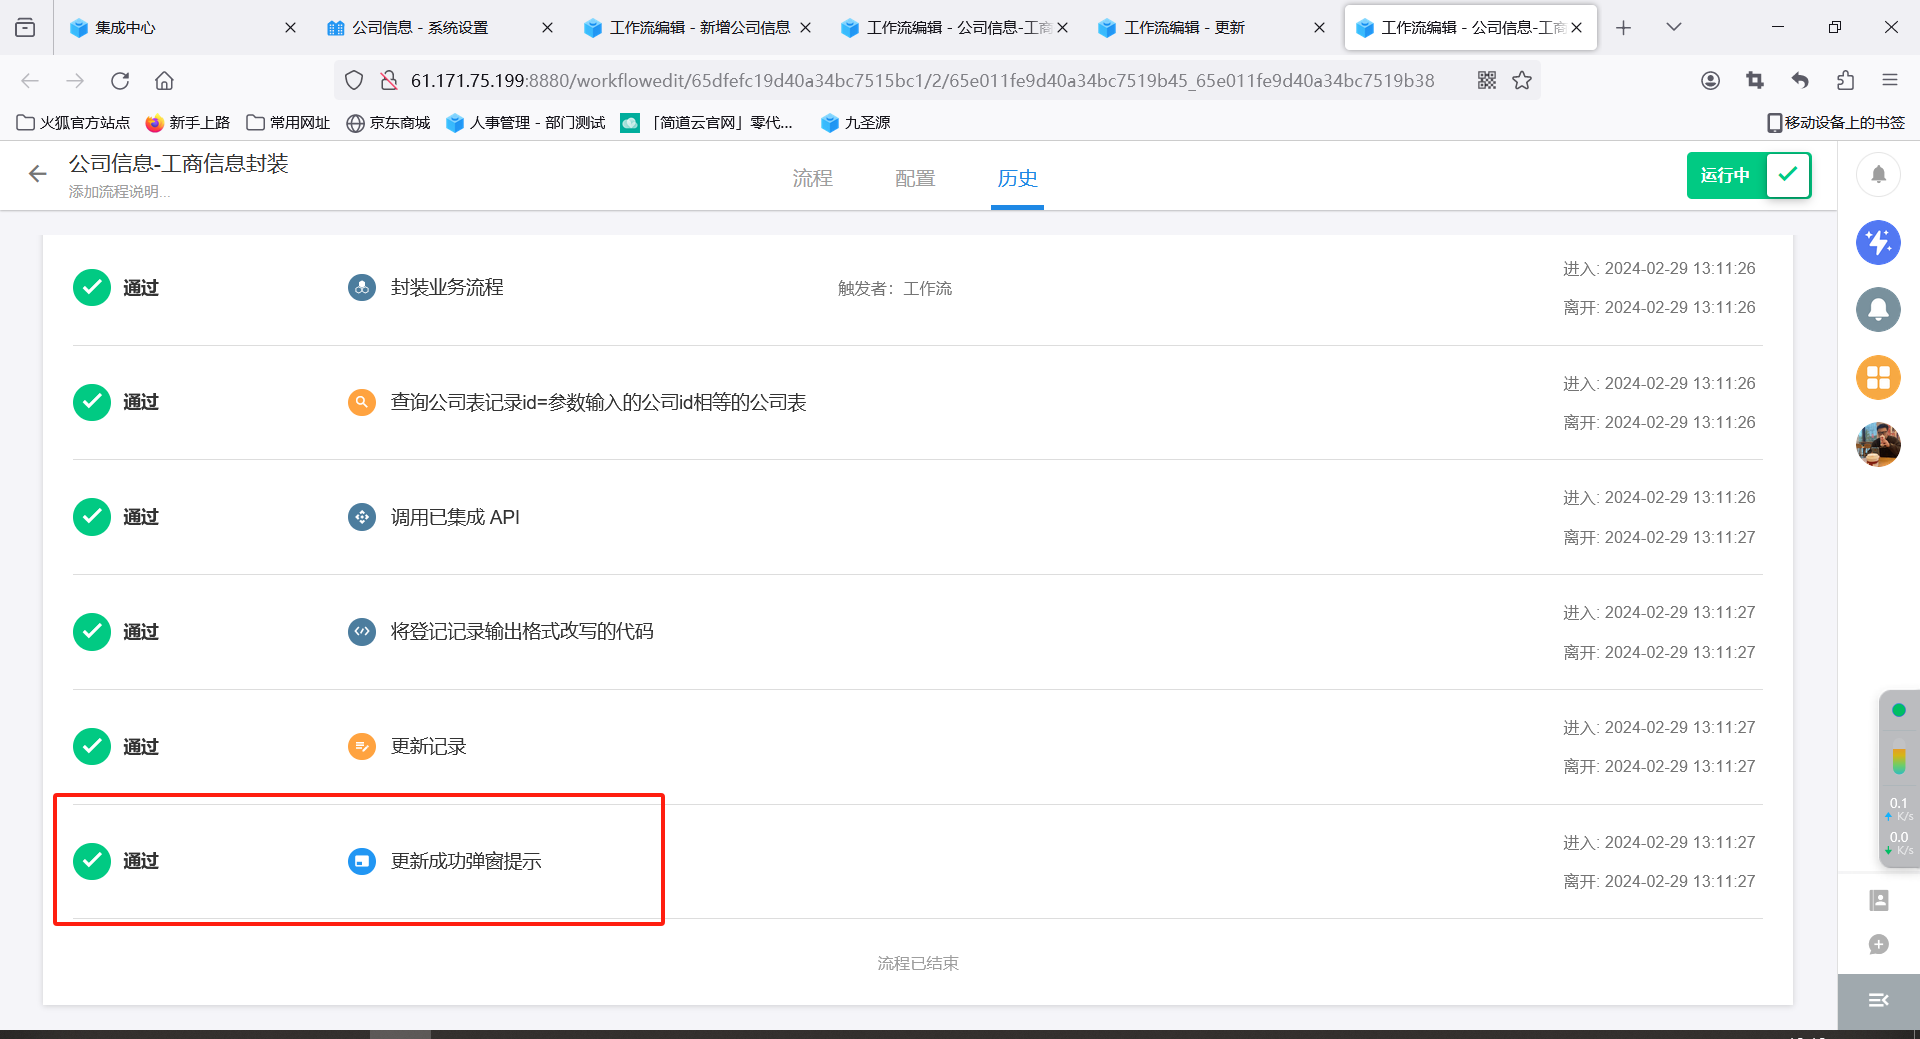Screen dimensions: 1920x1039
Task: Switch to the 公司信息 - 系统设置 browser tab
Action: tap(440, 28)
